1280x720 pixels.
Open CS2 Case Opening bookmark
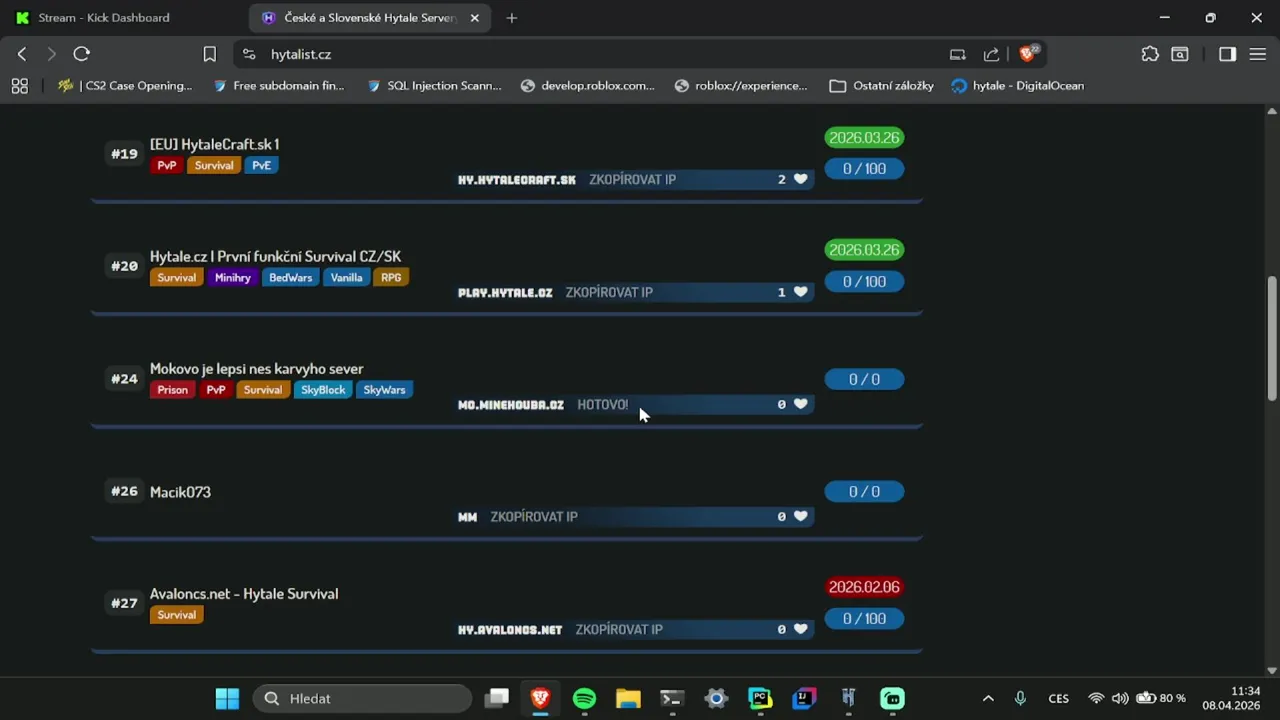click(x=125, y=86)
